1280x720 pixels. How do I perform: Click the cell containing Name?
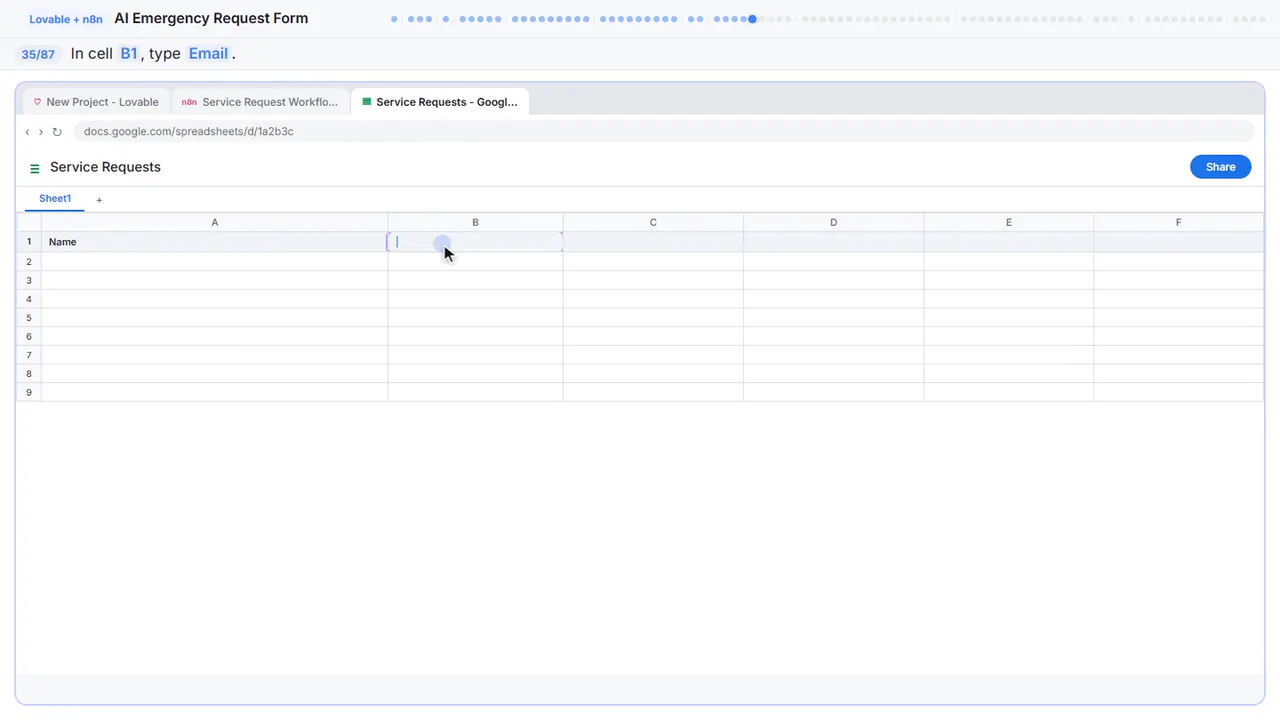[214, 242]
